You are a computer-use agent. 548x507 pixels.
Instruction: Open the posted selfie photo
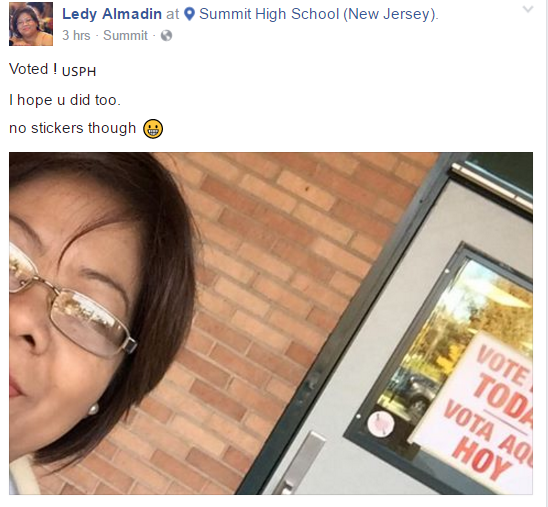click(271, 323)
